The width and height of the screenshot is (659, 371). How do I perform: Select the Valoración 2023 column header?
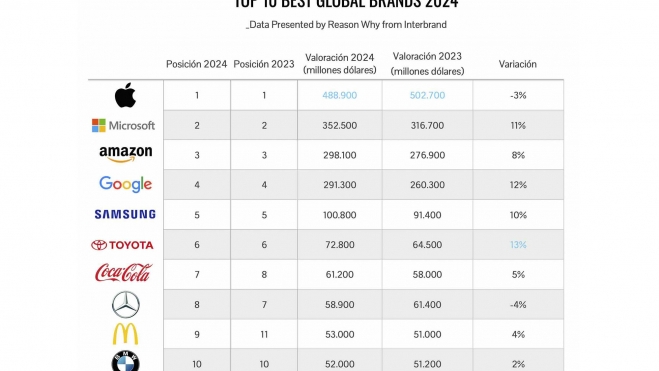(427, 63)
